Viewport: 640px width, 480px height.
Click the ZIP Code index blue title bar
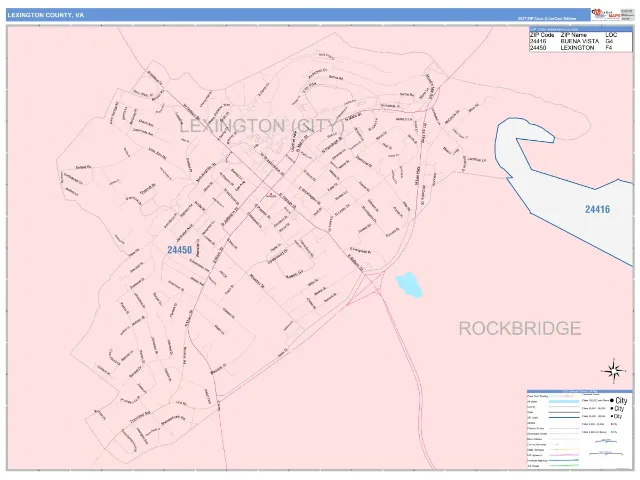coord(580,29)
